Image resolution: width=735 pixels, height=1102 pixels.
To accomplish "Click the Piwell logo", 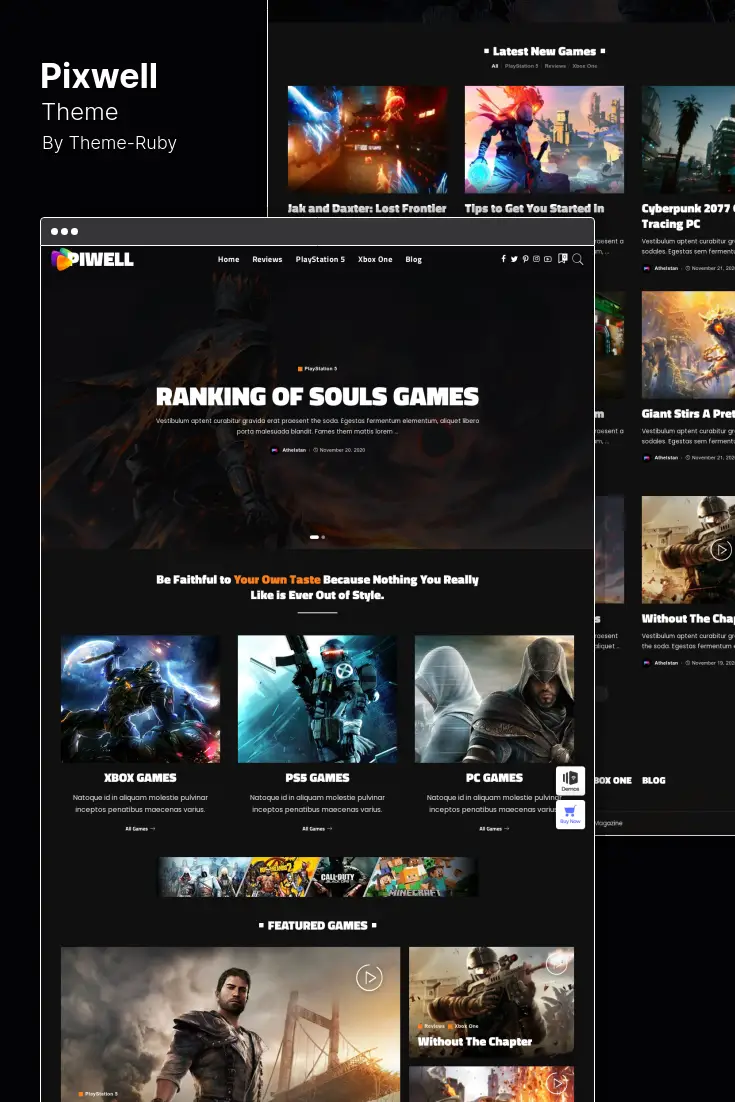I will [92, 259].
